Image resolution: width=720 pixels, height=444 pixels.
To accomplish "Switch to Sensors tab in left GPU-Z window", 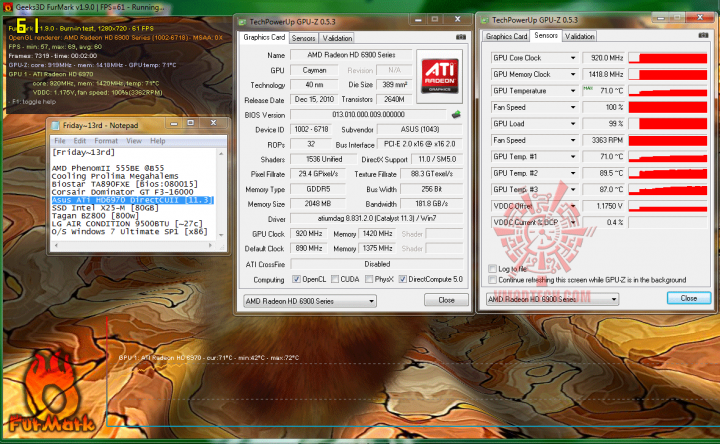I will (x=304, y=38).
